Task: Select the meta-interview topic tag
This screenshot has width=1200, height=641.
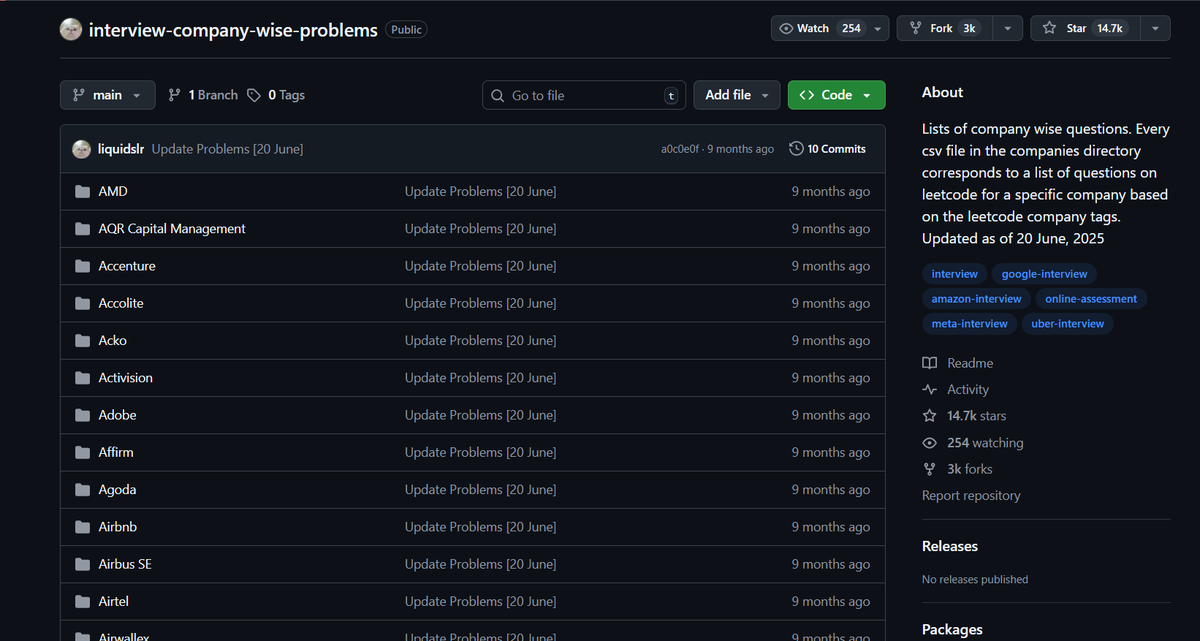Action: 970,324
